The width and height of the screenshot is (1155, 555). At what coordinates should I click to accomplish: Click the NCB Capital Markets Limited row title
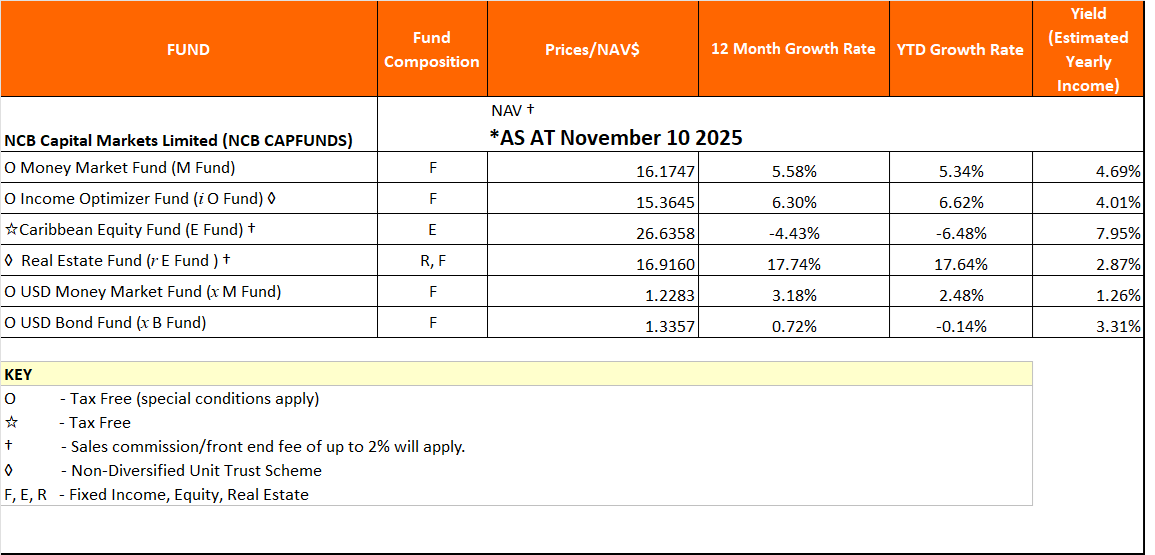(178, 141)
